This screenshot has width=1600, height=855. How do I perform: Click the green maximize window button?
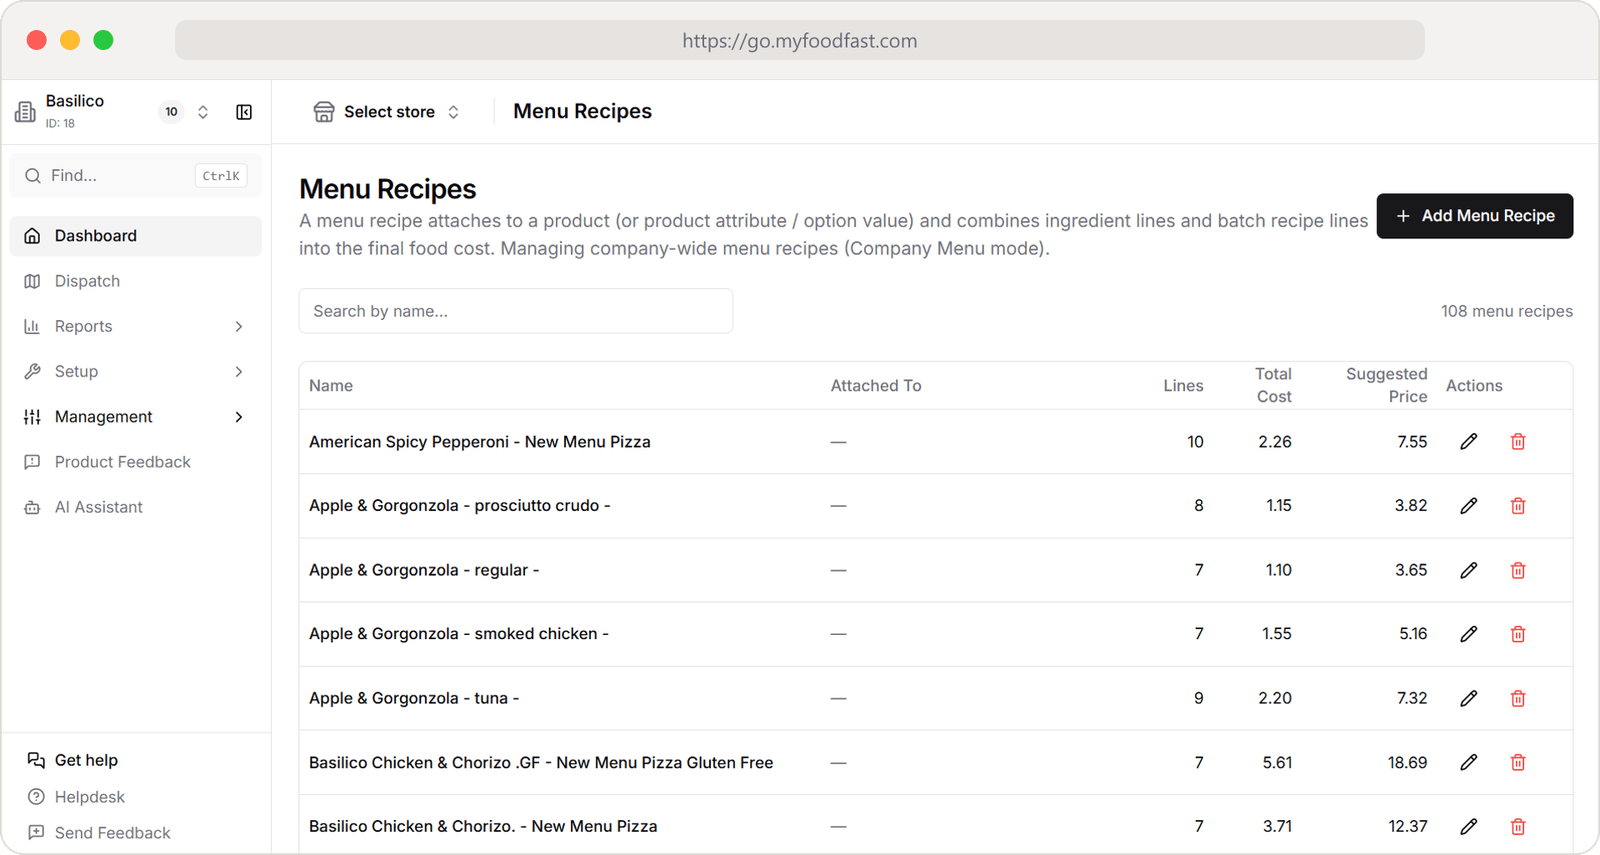click(x=103, y=40)
